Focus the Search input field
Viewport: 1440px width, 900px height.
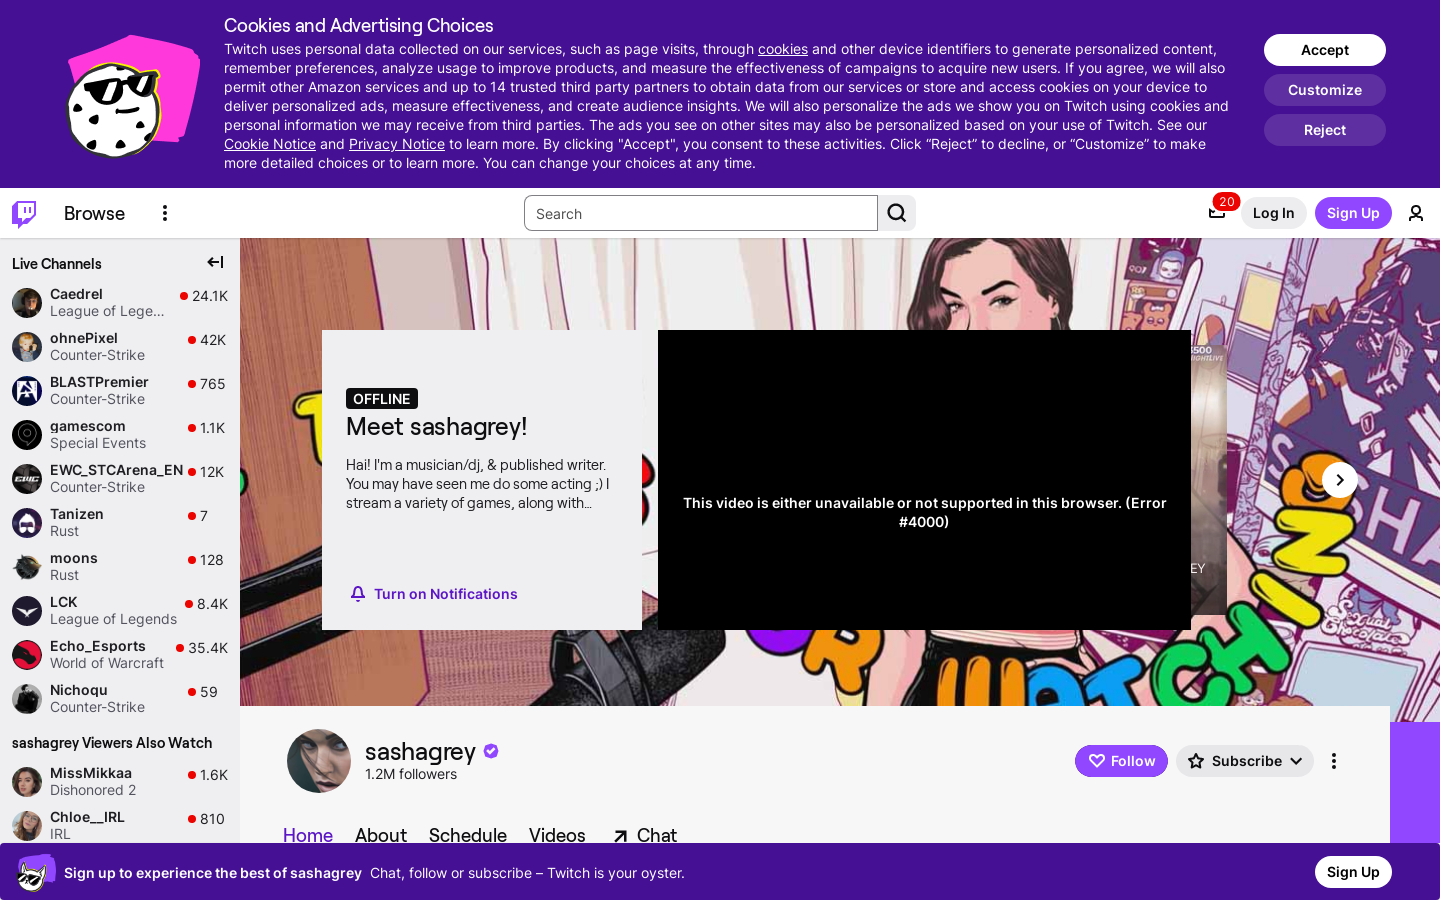701,213
